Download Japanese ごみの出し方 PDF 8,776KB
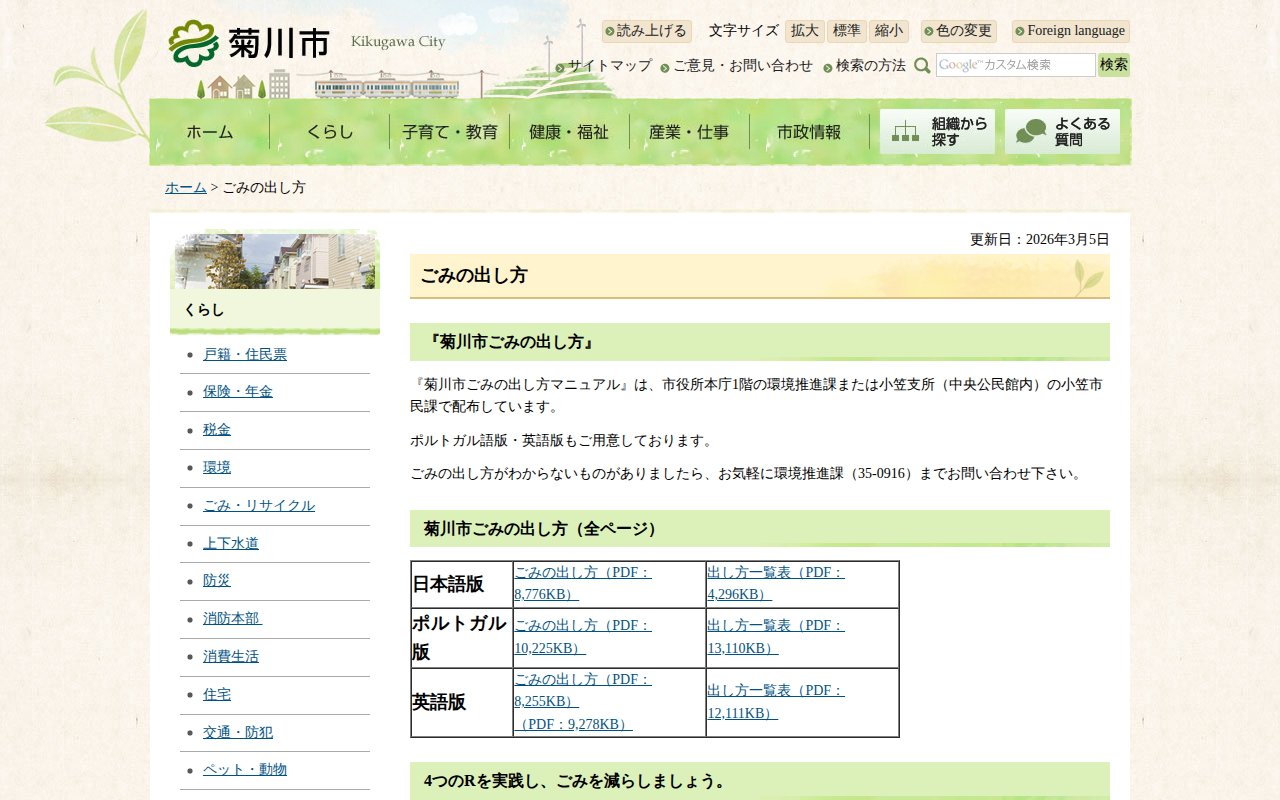 [x=583, y=584]
